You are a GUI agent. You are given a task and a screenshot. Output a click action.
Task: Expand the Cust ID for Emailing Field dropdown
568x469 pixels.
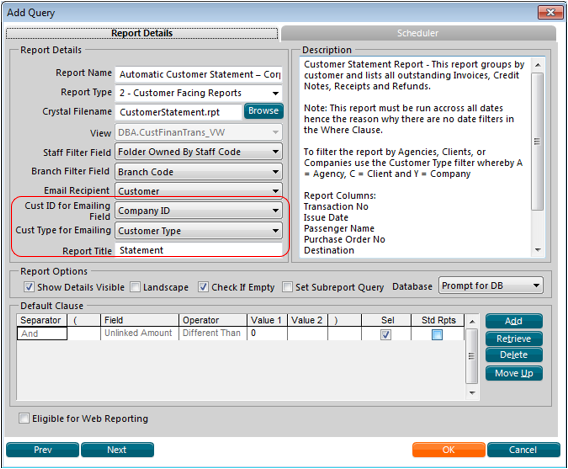click(x=198, y=210)
